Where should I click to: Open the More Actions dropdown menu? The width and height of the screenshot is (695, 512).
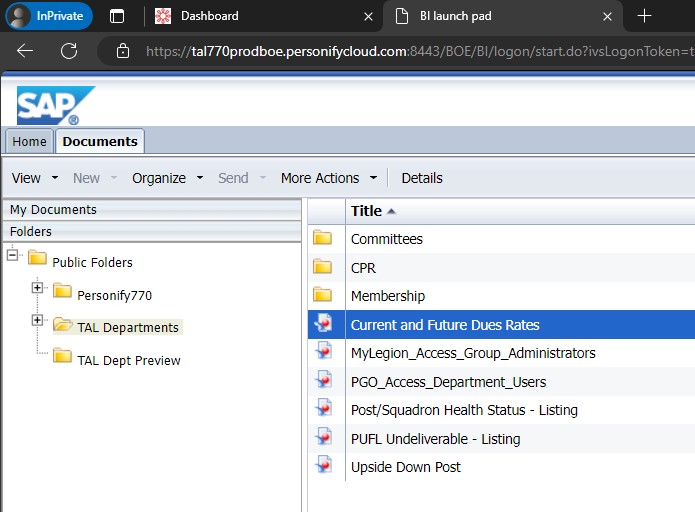click(x=329, y=178)
